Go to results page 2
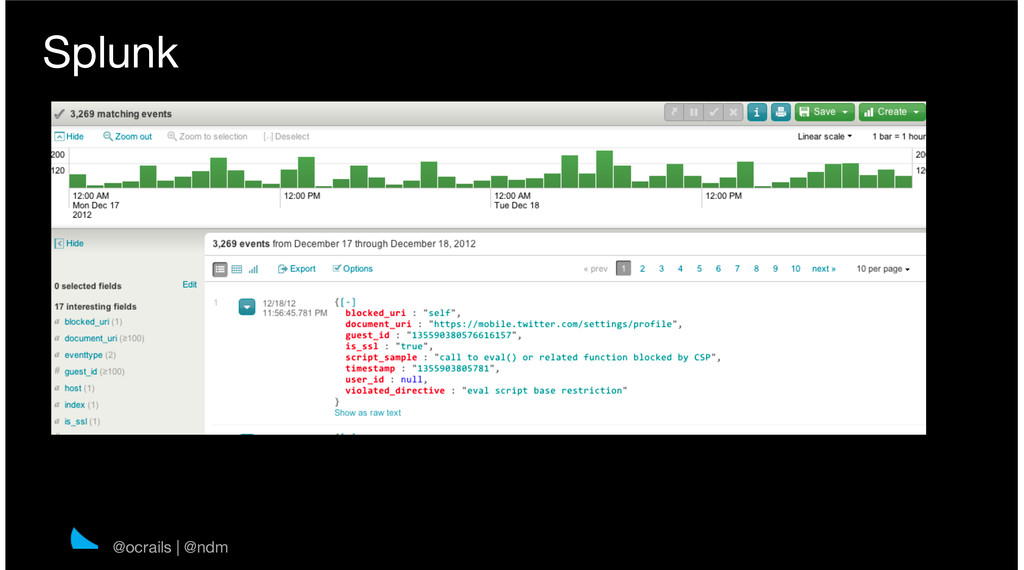 coord(643,269)
